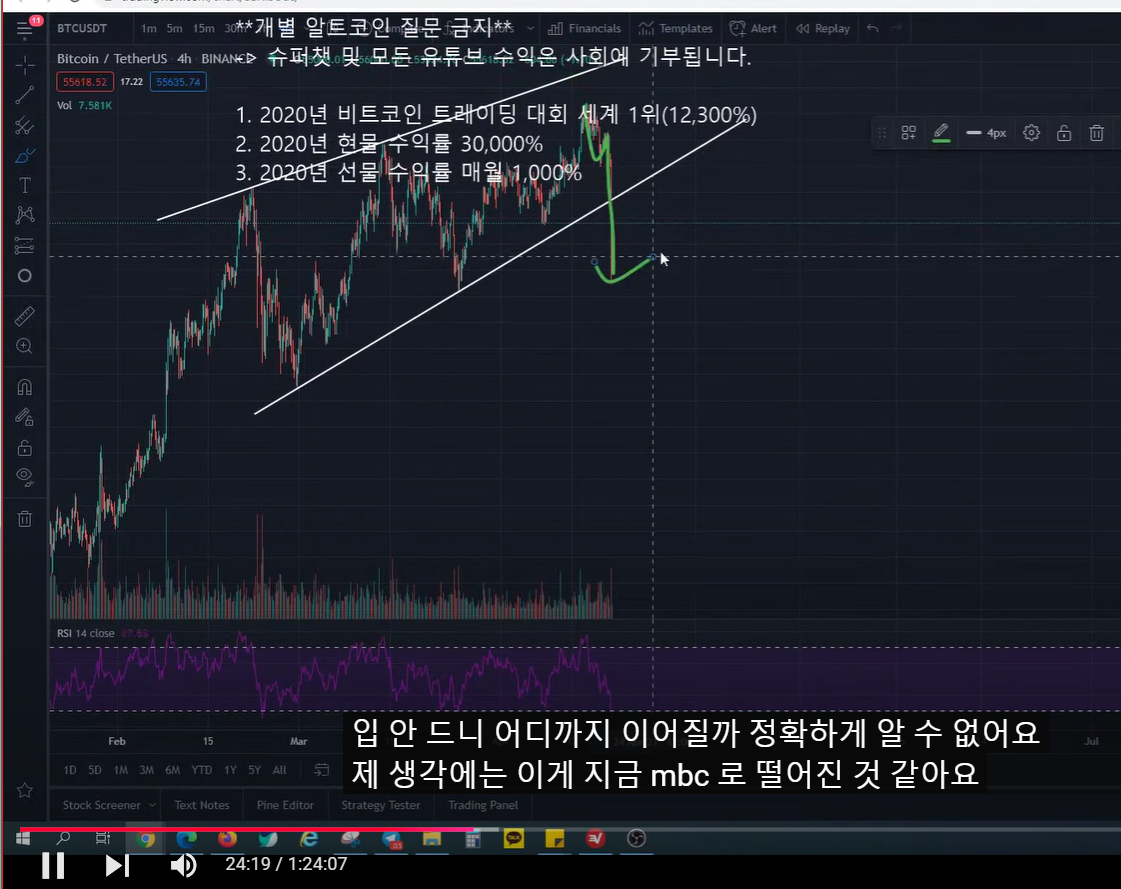This screenshot has width=1121, height=889.
Task: Delete the selected drawing from floating toolbar
Action: [1097, 133]
